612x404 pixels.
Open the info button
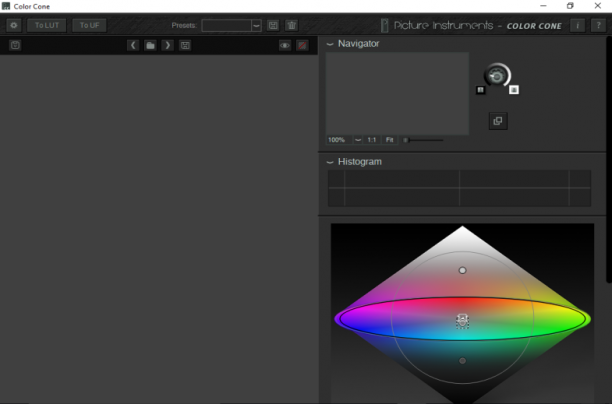coord(578,25)
